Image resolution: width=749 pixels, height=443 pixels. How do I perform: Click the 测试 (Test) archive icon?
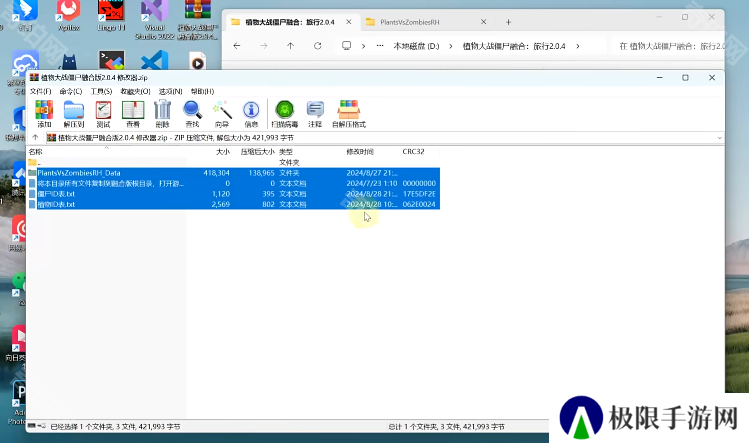[x=103, y=114]
